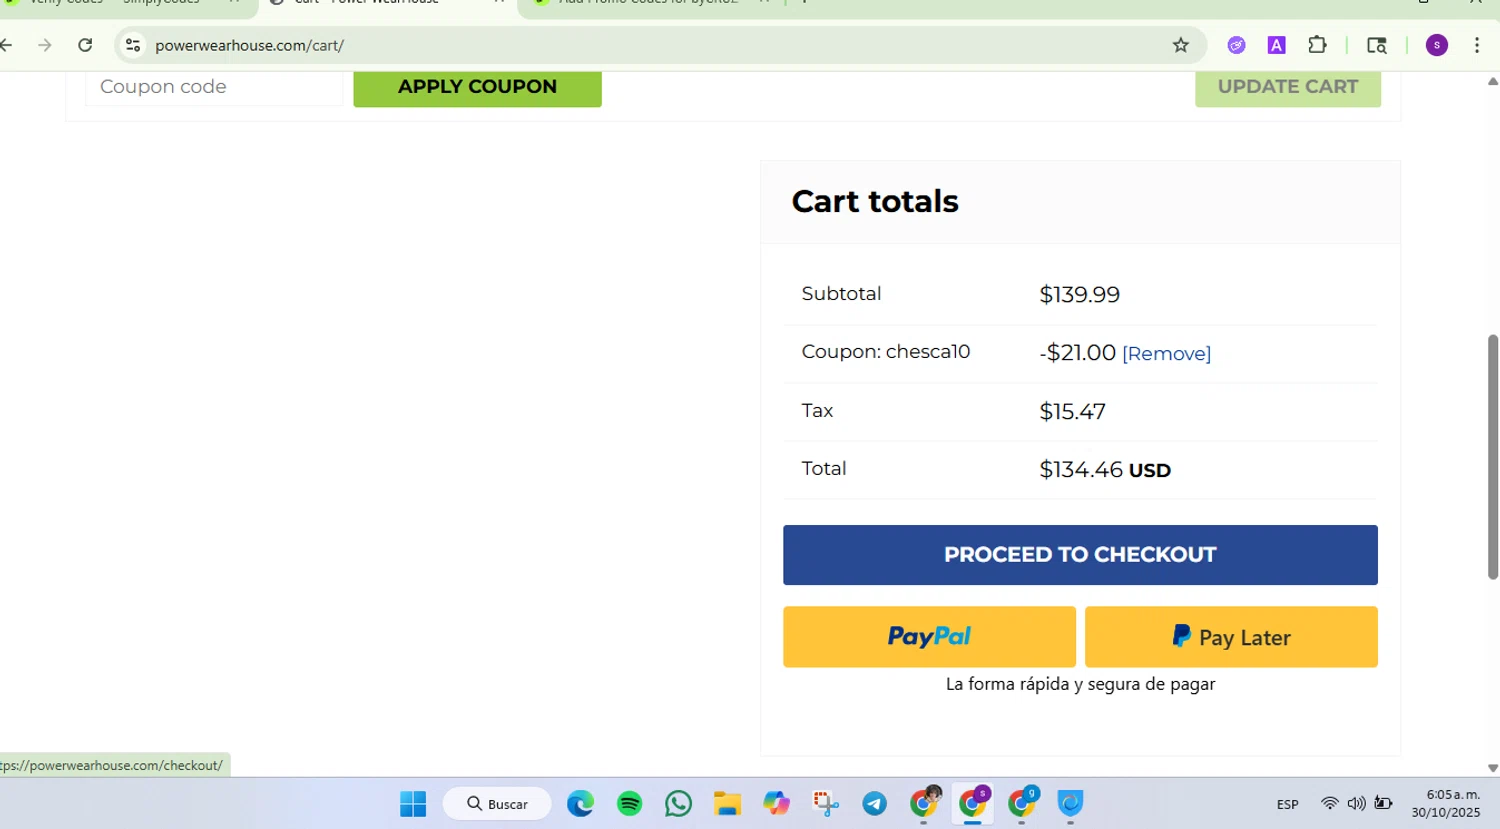Pay with the PayPal button
This screenshot has width=1500, height=829.
[929, 637]
